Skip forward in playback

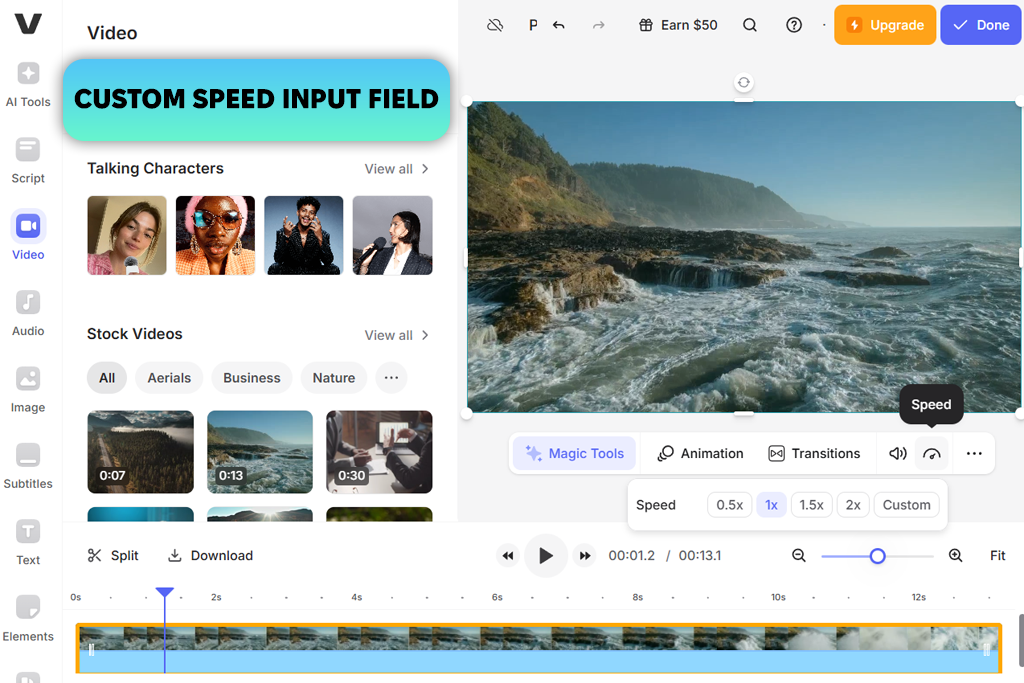(x=585, y=556)
